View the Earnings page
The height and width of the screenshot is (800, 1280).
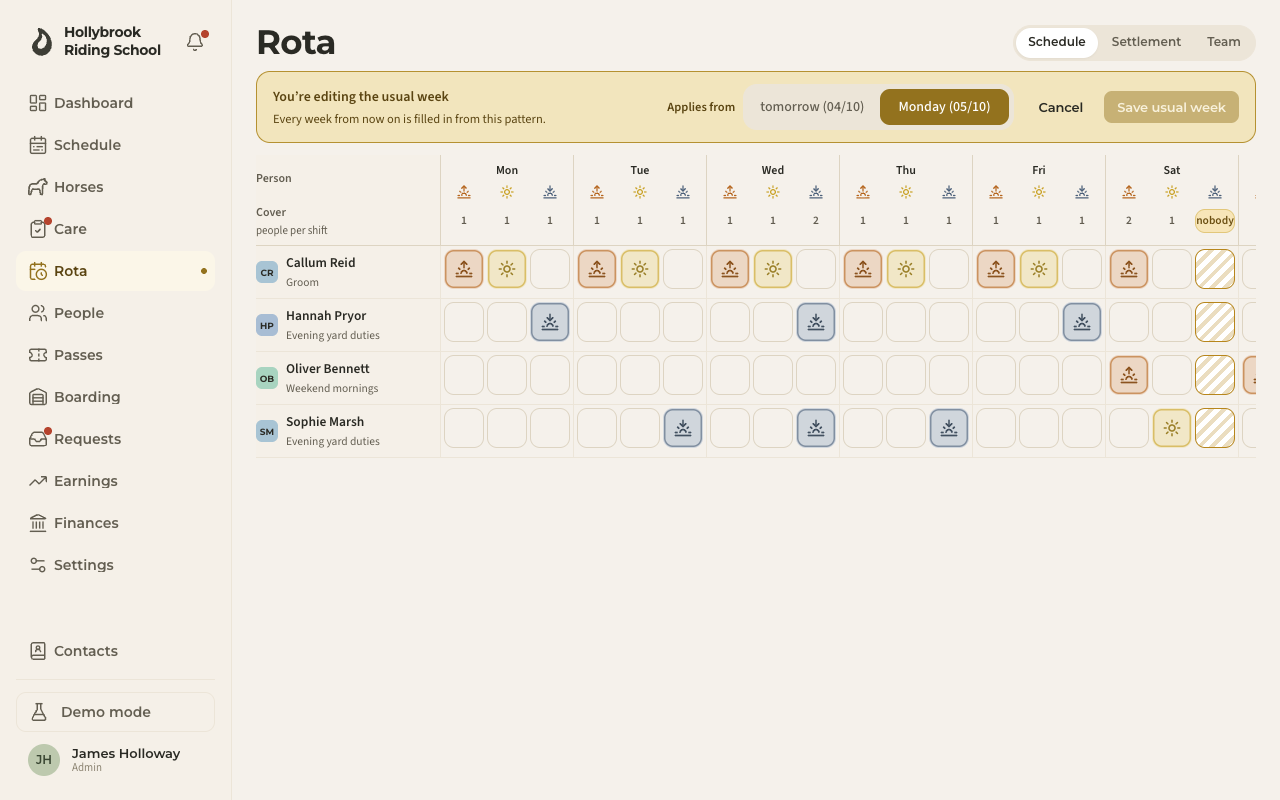(115, 481)
